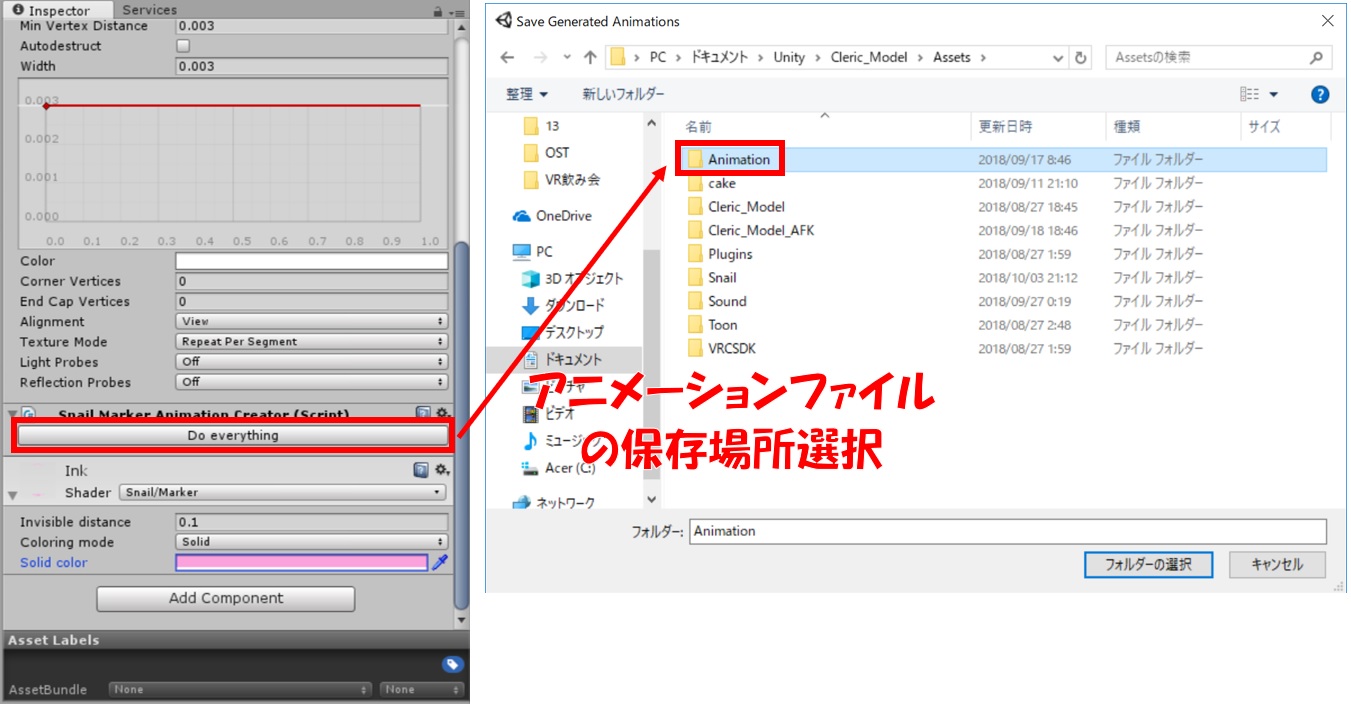
Task: Expand the Snail/Marker Shader dropdown
Action: pos(282,492)
